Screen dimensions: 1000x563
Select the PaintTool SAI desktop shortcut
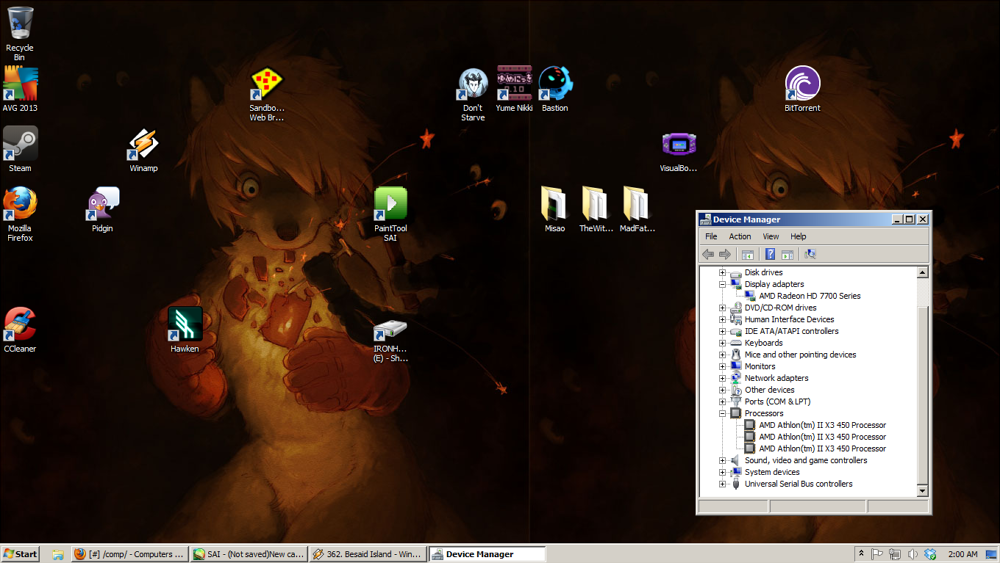point(390,214)
